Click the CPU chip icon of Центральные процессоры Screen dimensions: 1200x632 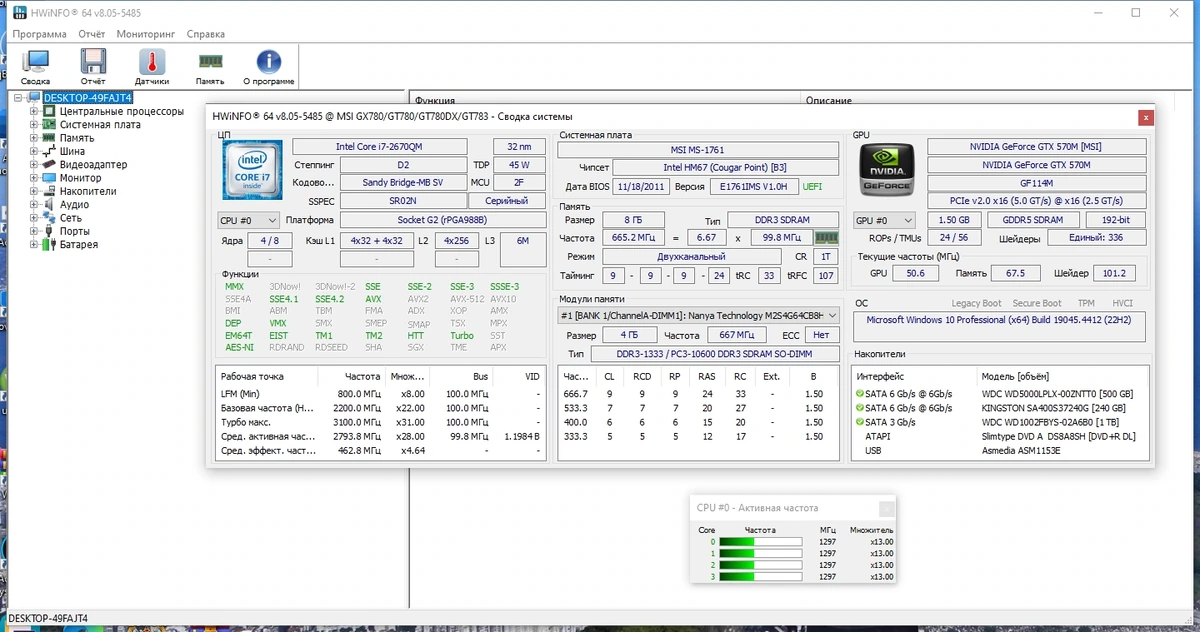tap(50, 112)
